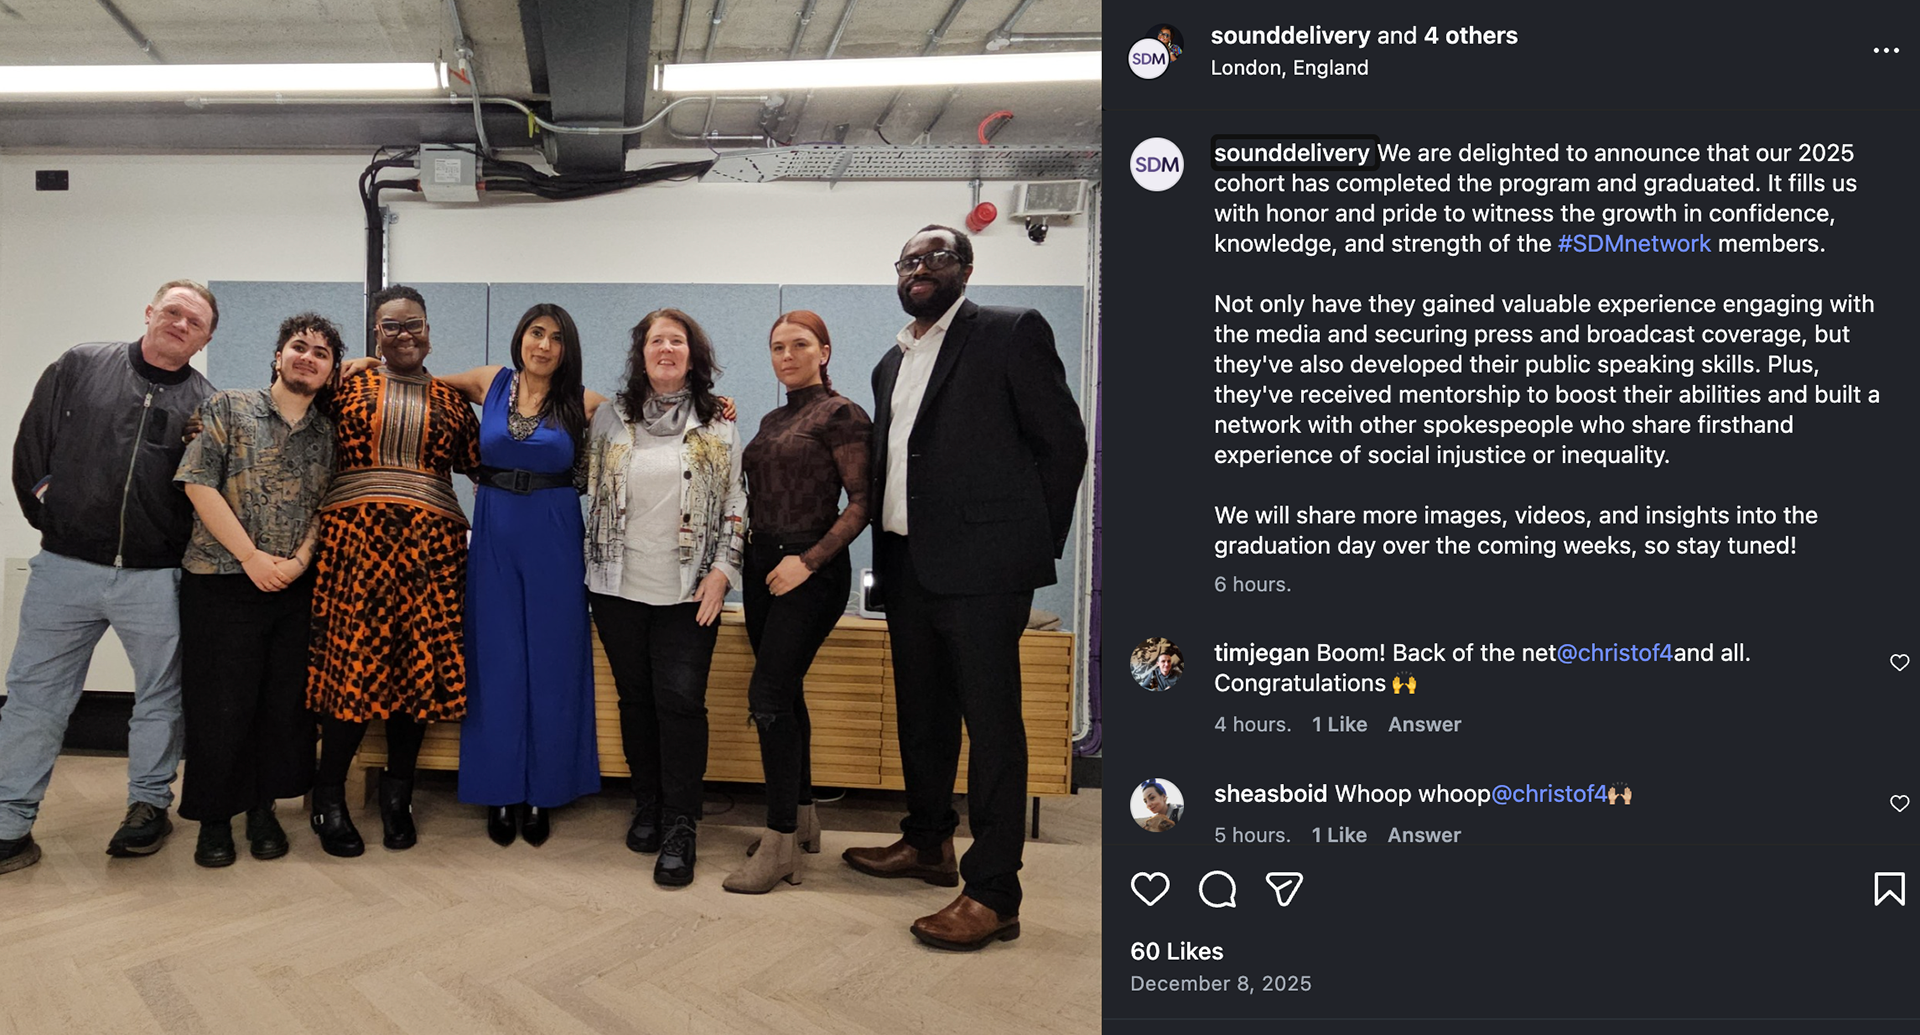This screenshot has width=1920, height=1035.
Task: Open the three-dot more options menu
Action: pos(1886,50)
